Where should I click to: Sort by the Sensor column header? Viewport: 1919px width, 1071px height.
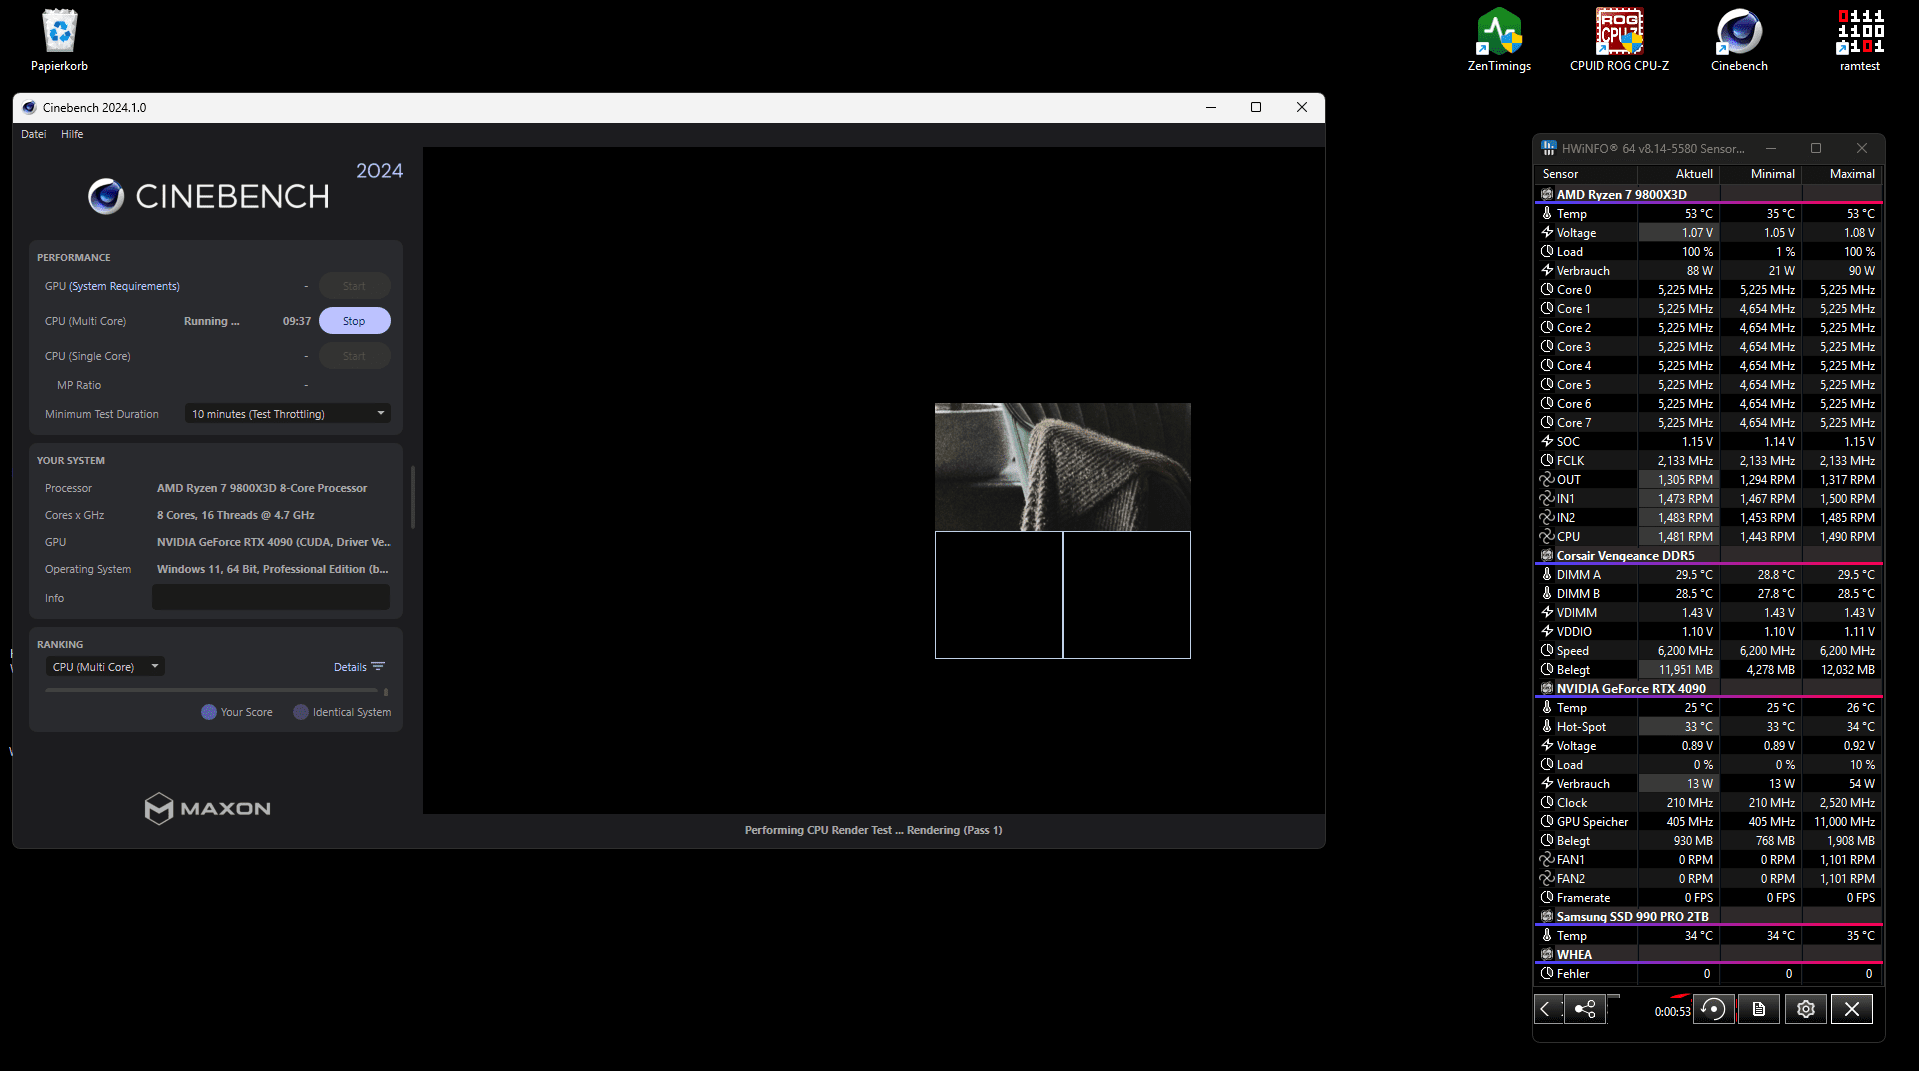[1586, 174]
